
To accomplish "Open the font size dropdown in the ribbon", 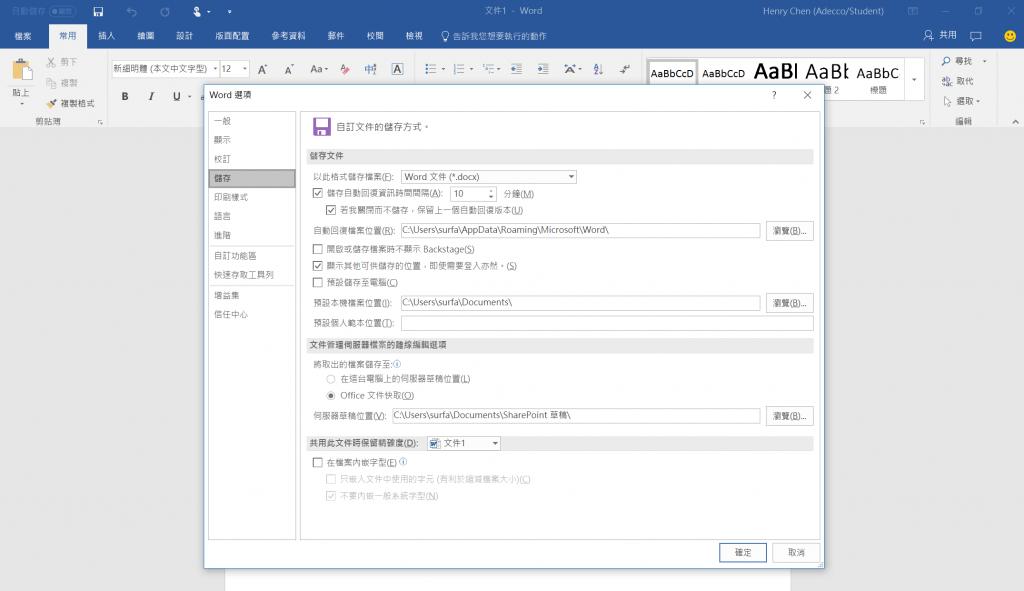I will [x=245, y=70].
